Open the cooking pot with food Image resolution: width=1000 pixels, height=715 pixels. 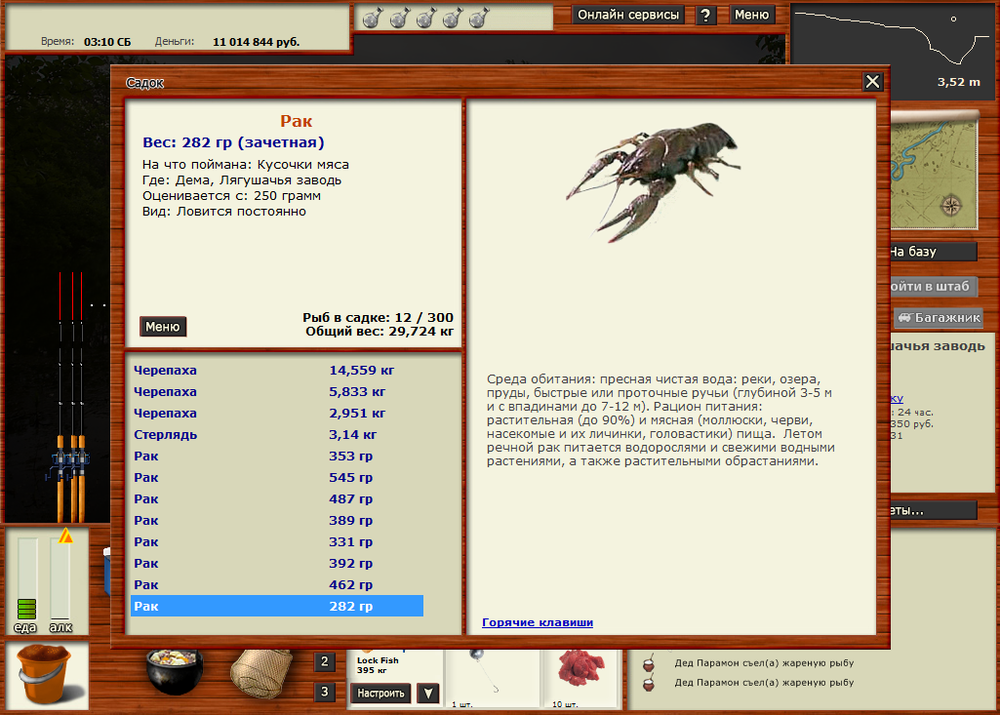174,671
